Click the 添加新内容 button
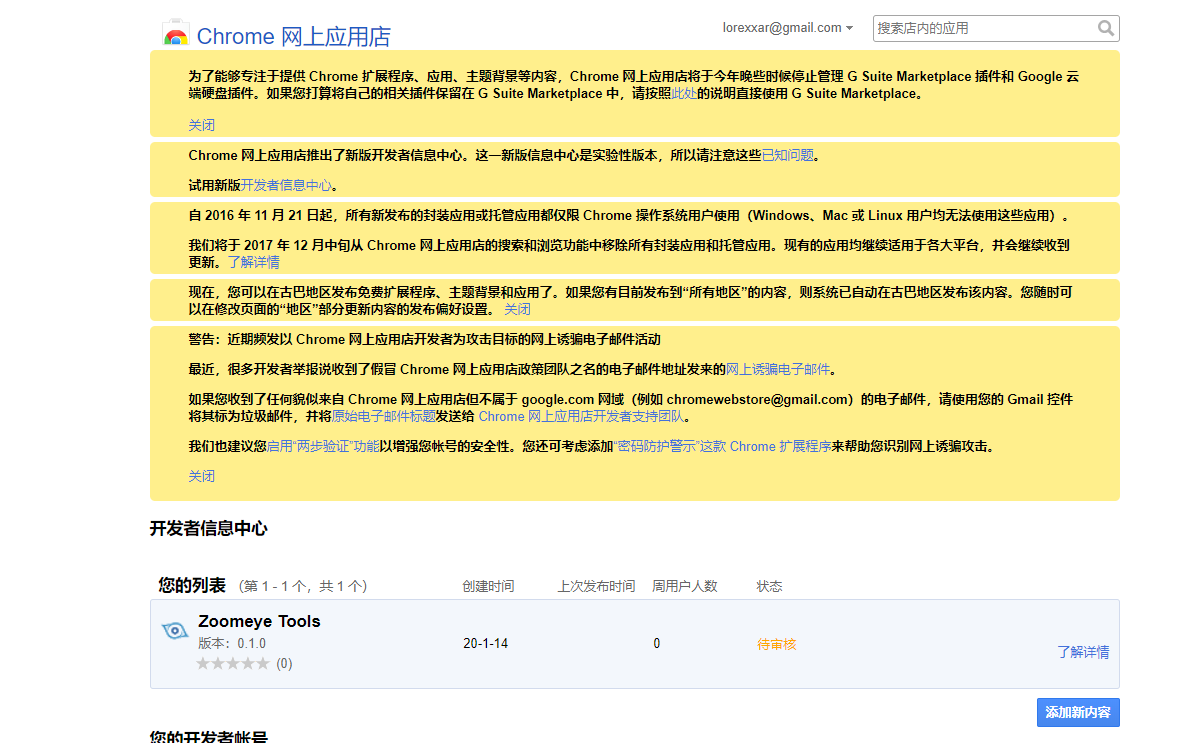 1077,712
